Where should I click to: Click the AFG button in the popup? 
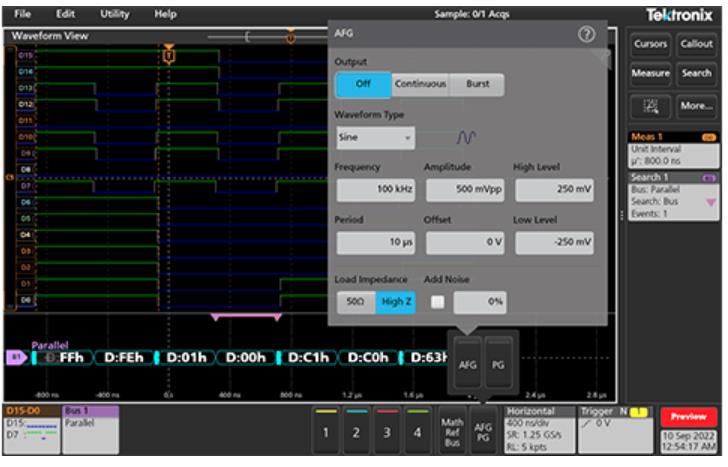click(467, 365)
